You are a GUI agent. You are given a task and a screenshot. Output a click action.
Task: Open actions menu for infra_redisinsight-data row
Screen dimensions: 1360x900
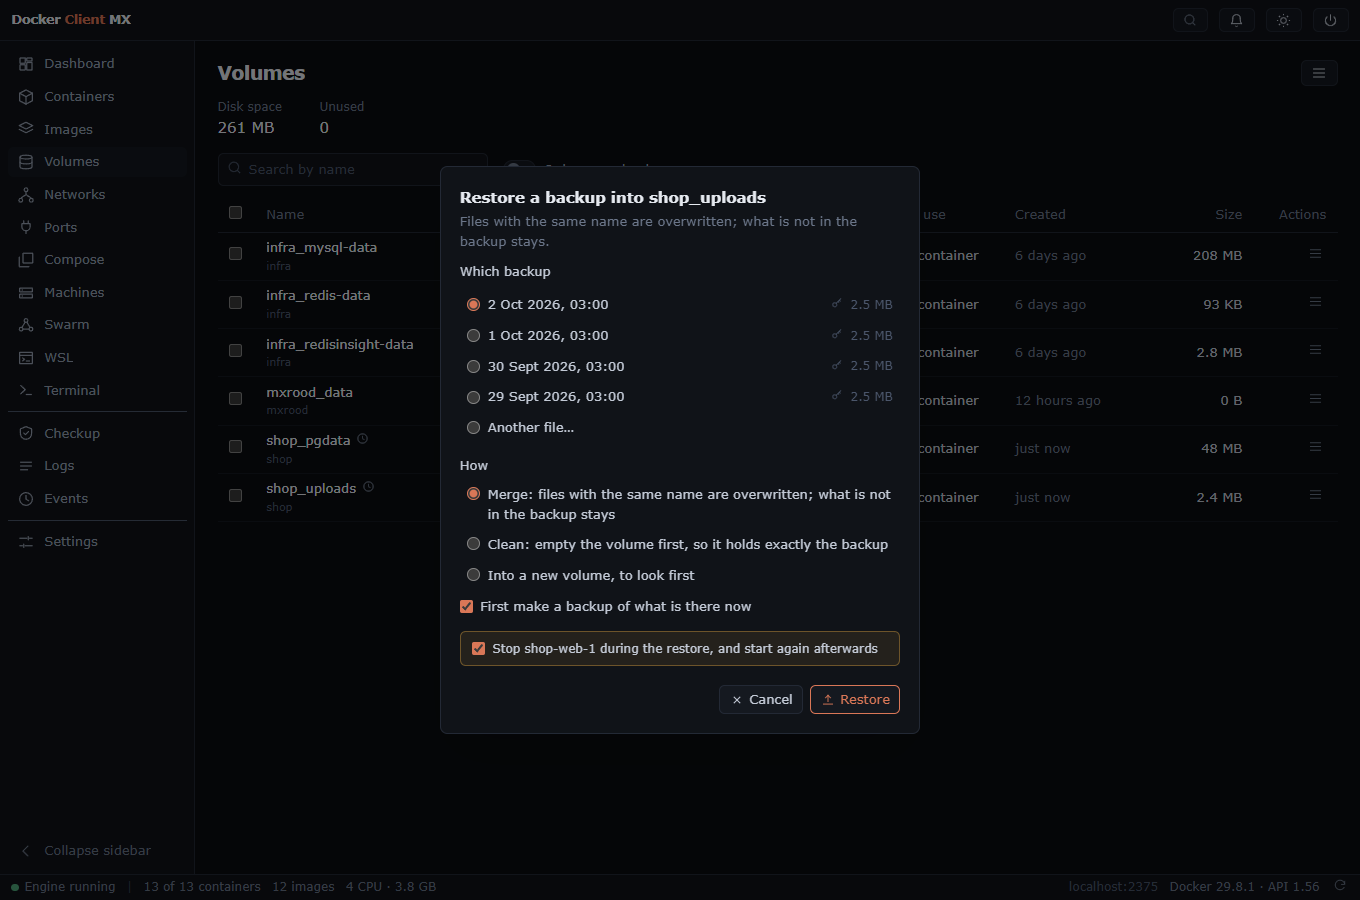point(1315,350)
